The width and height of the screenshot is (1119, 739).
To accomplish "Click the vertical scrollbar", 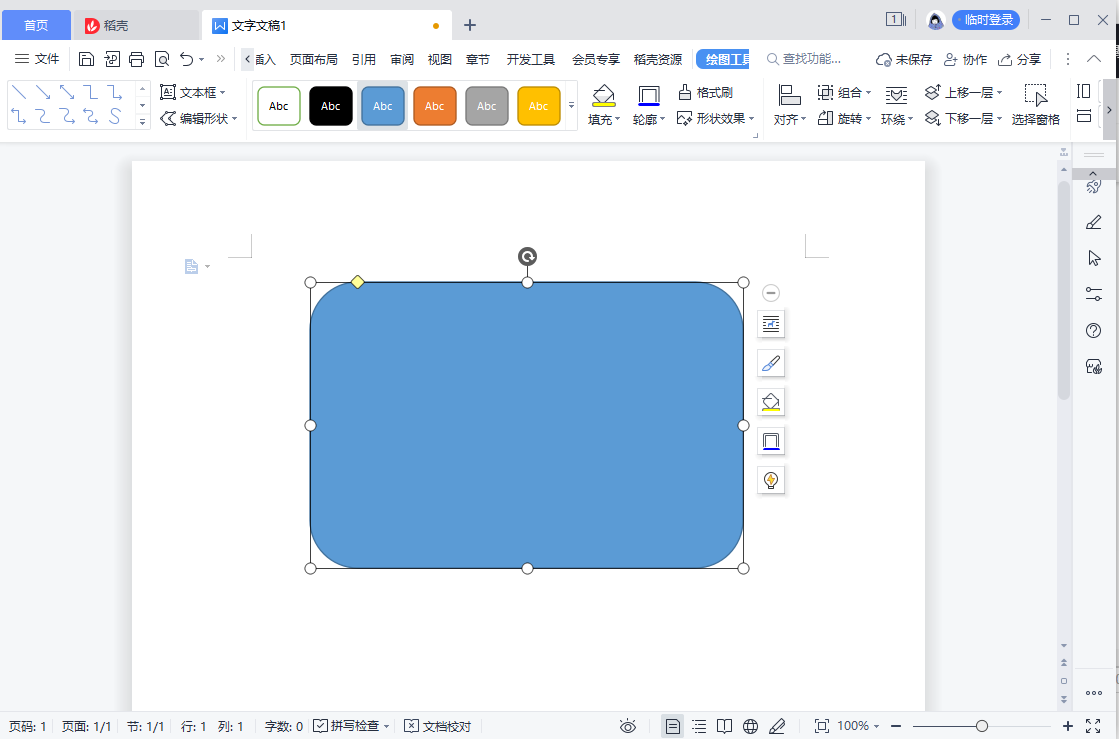I will (1063, 291).
